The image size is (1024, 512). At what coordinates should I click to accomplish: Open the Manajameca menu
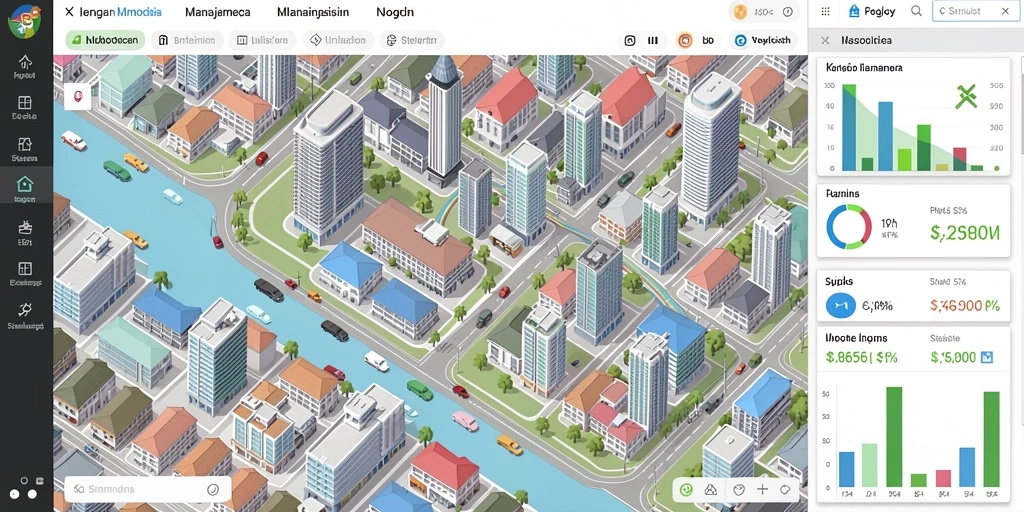[217, 12]
